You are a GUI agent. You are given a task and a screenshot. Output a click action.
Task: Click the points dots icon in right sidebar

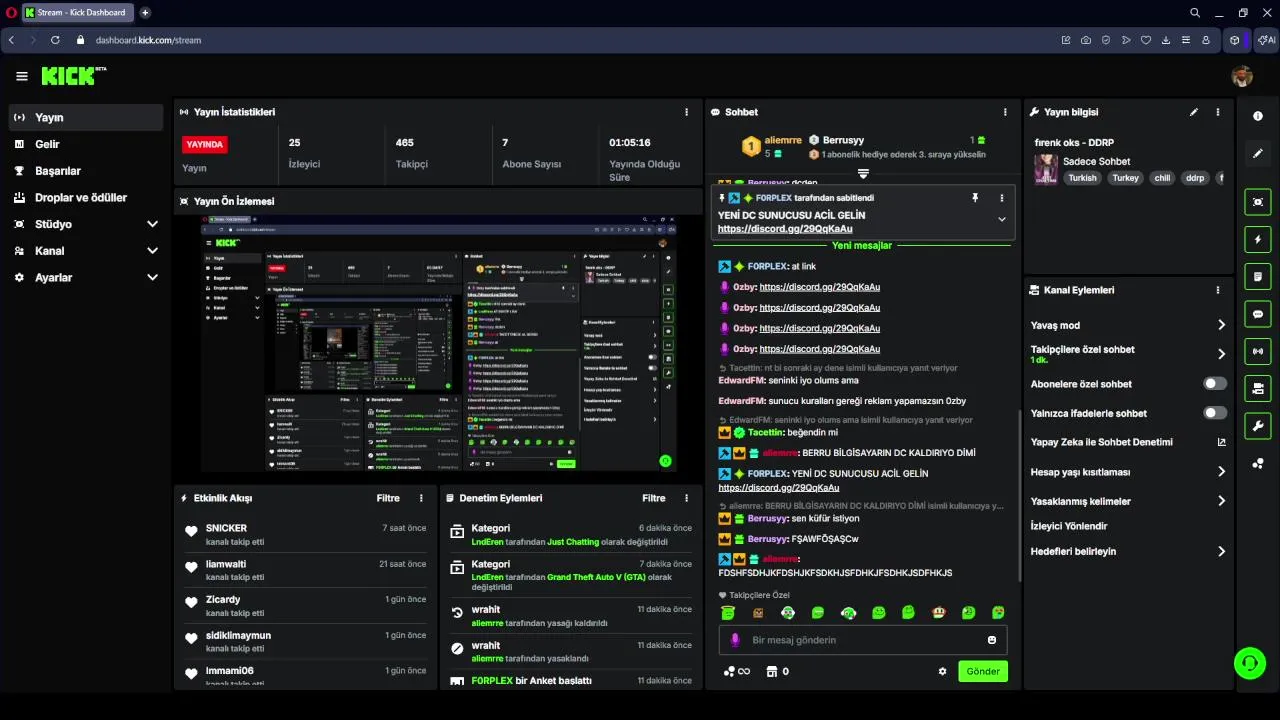click(x=1258, y=463)
